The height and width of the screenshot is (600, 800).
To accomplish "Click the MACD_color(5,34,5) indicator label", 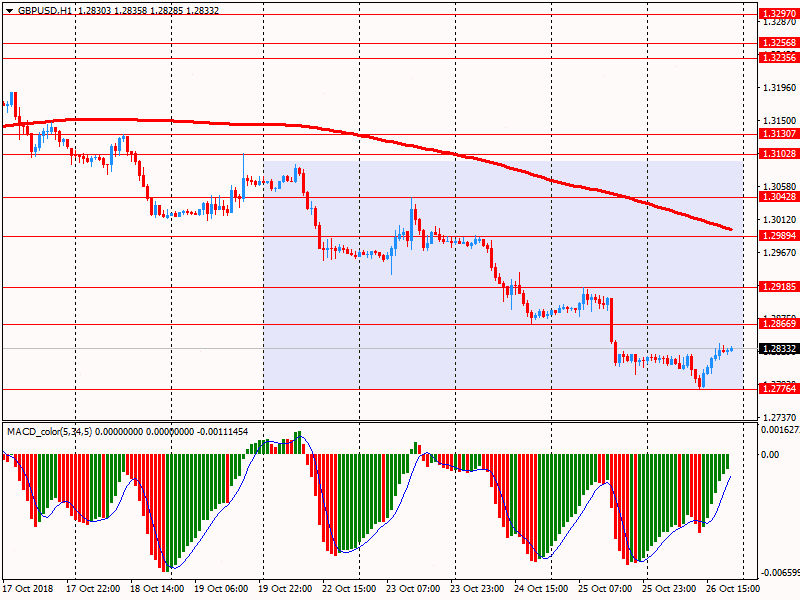I will click(x=49, y=432).
